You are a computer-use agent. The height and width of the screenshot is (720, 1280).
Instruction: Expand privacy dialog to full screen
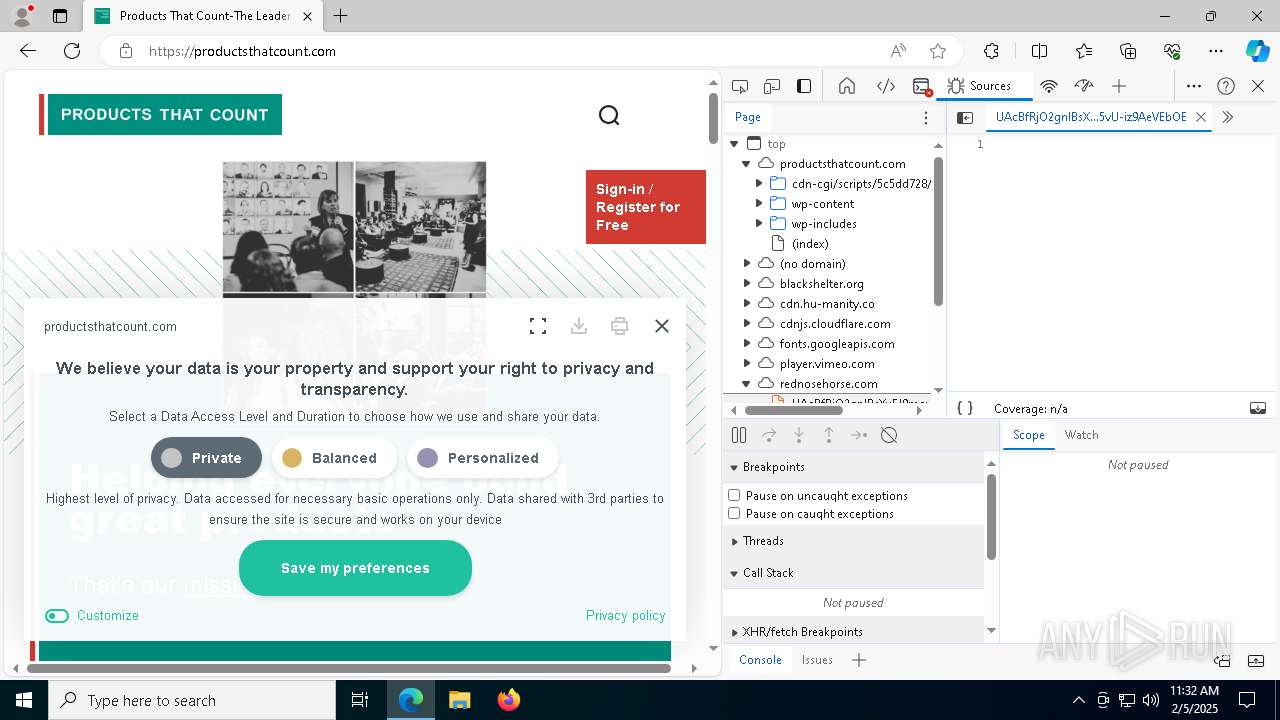pyautogui.click(x=538, y=326)
